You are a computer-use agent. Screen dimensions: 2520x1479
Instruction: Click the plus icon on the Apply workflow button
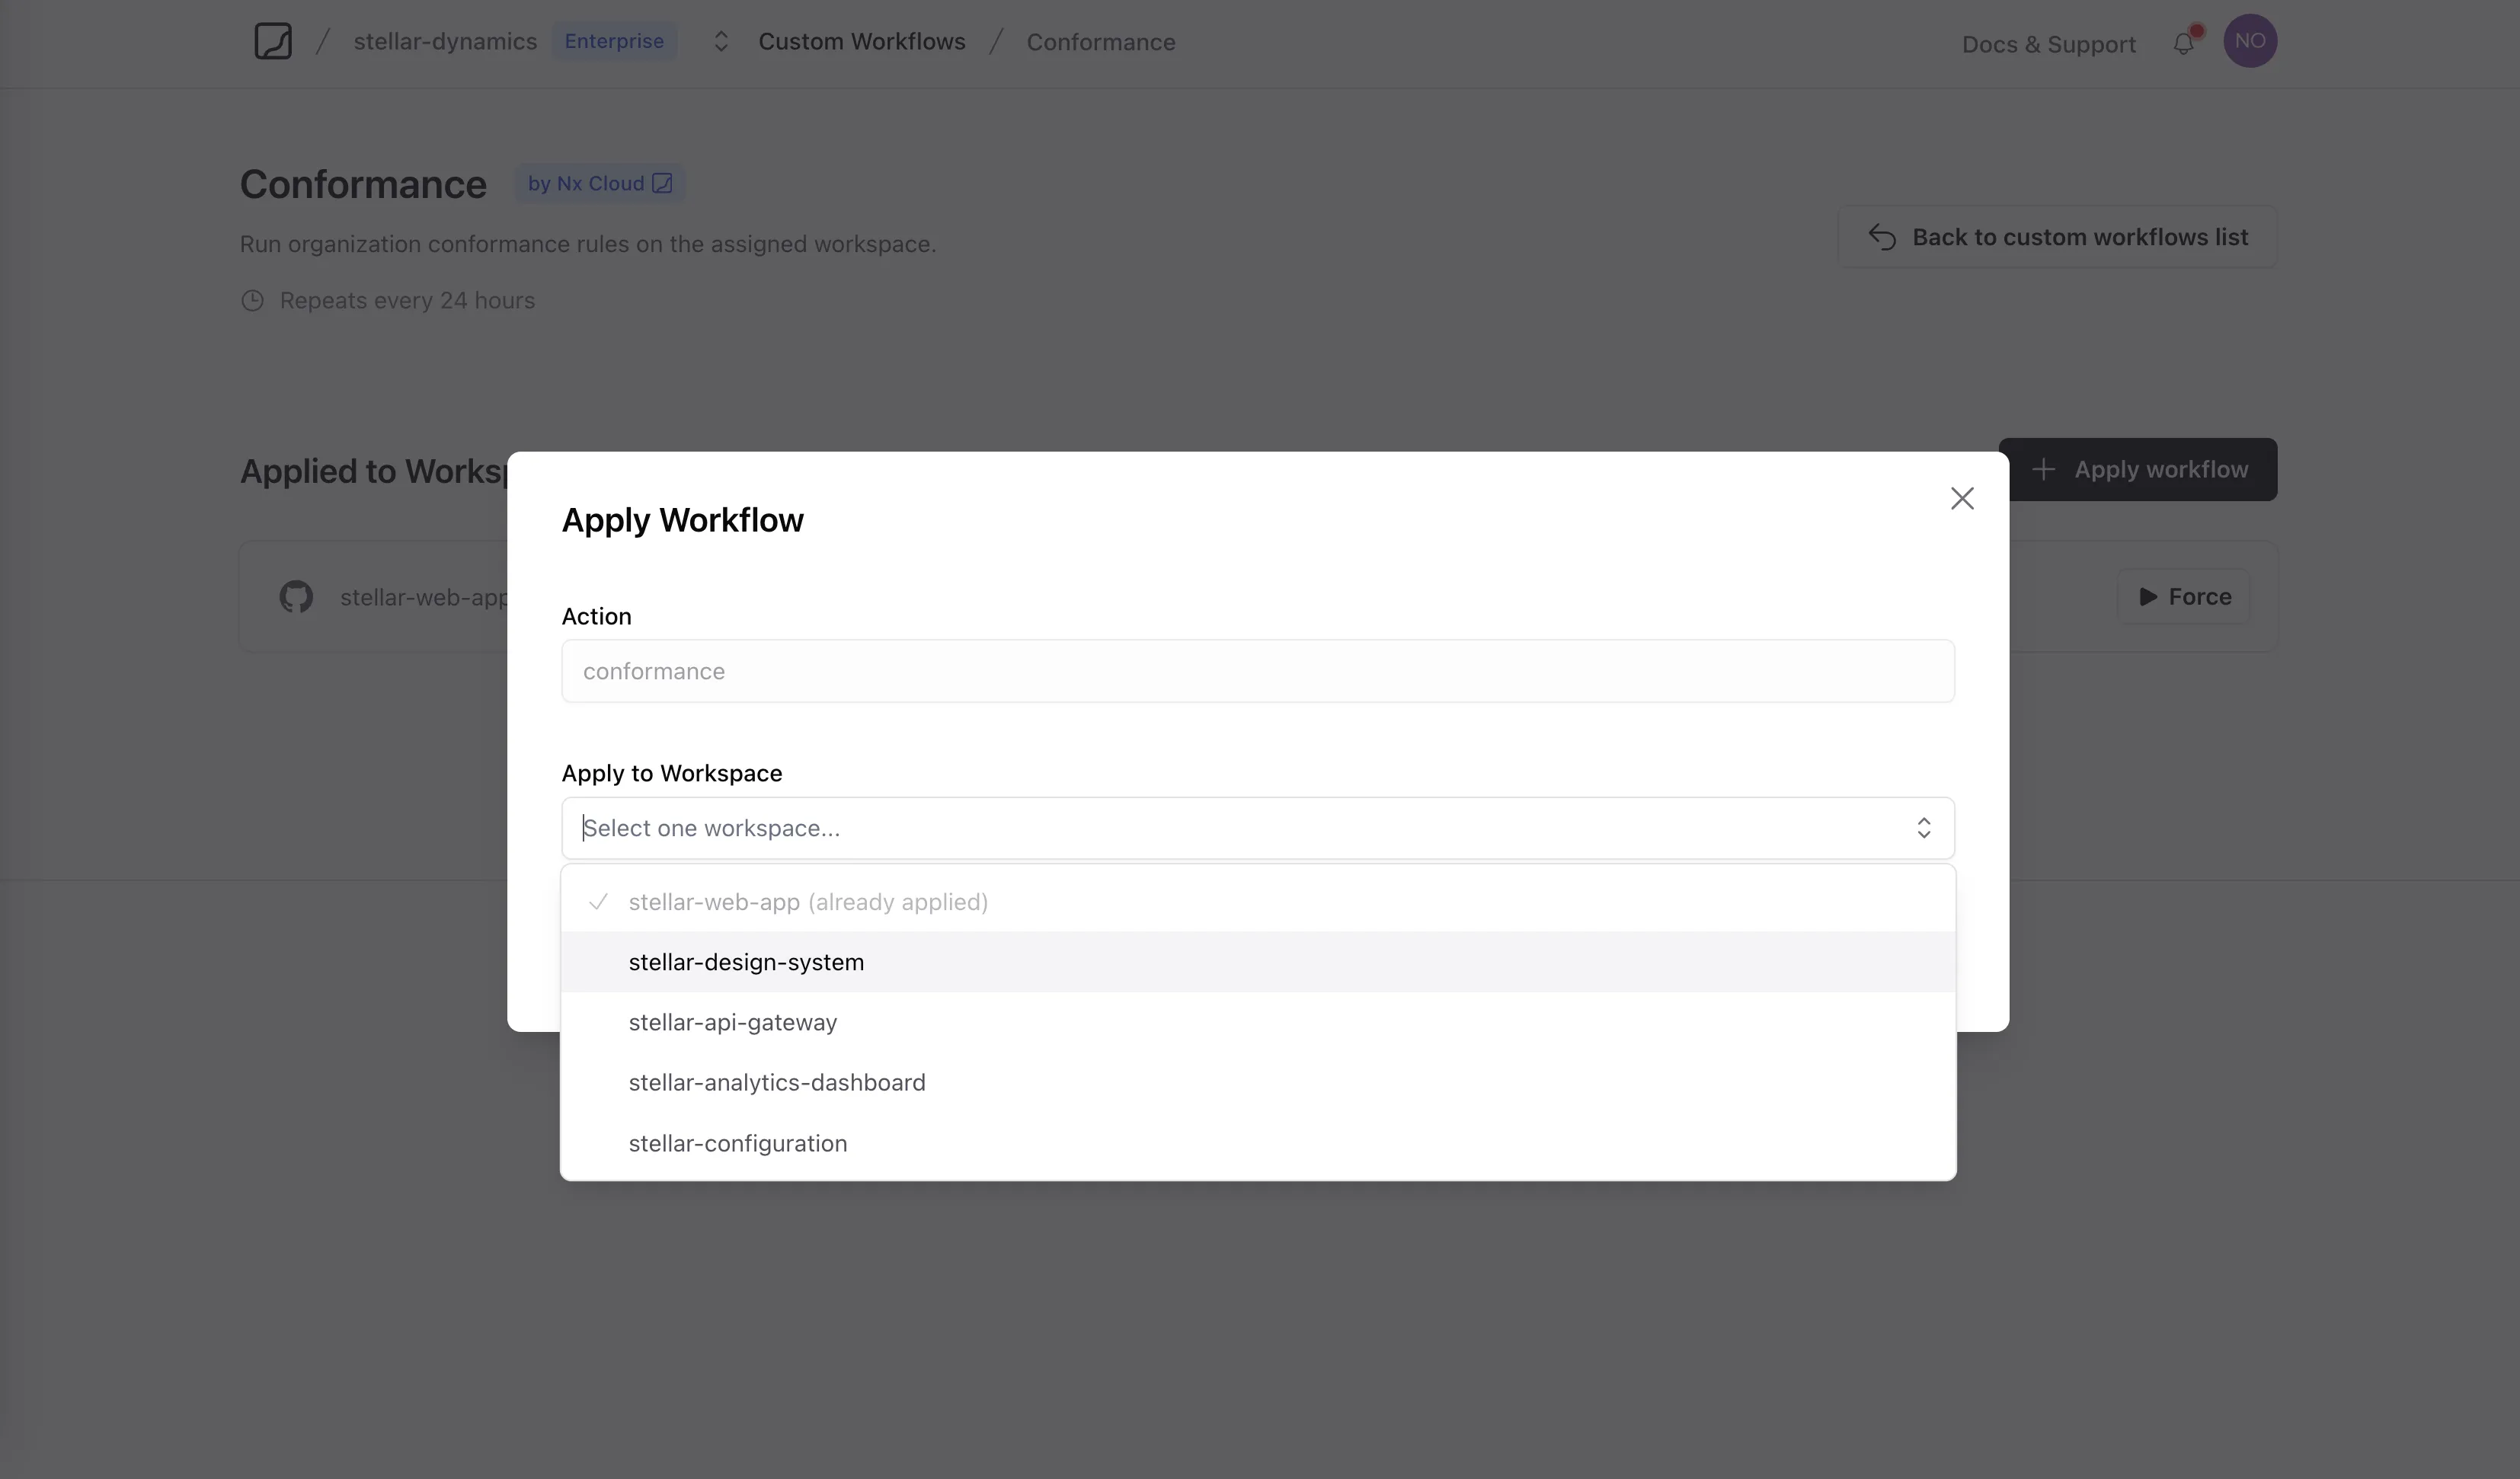tap(2043, 469)
